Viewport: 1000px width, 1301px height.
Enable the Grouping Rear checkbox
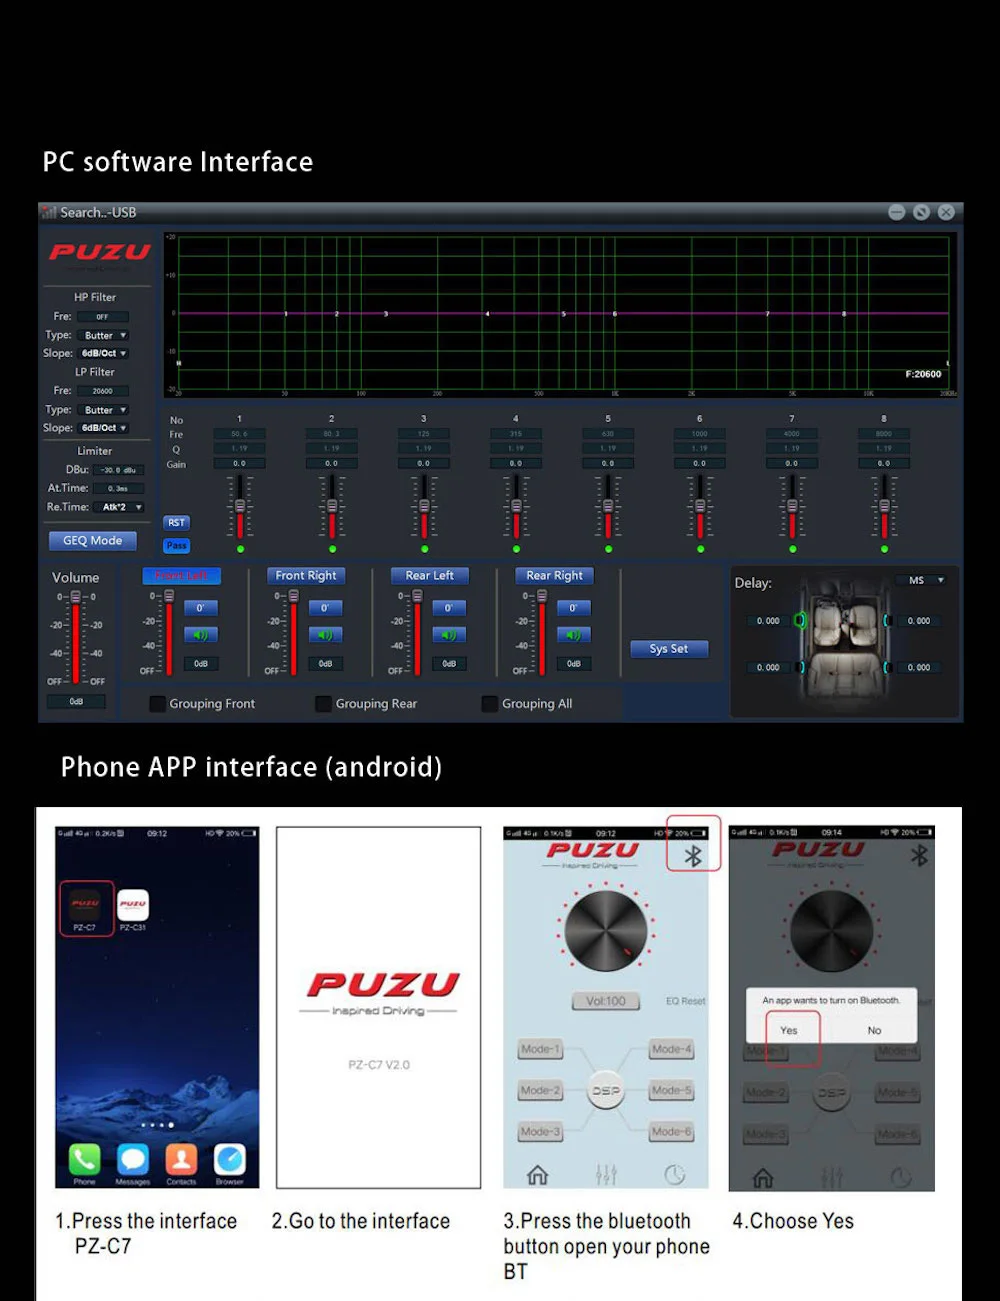323,704
